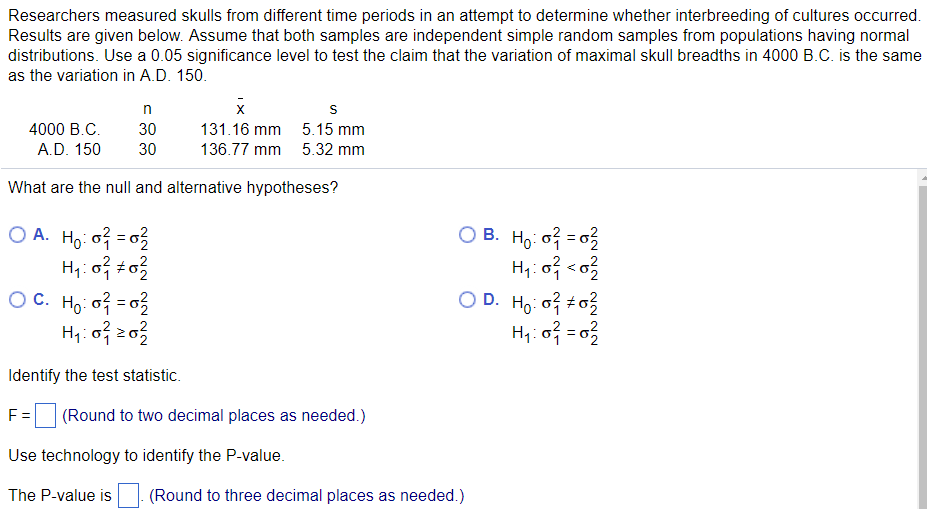Screen dimensions: 927x509
Task: Choose radio button for option B
Action: coord(467,236)
